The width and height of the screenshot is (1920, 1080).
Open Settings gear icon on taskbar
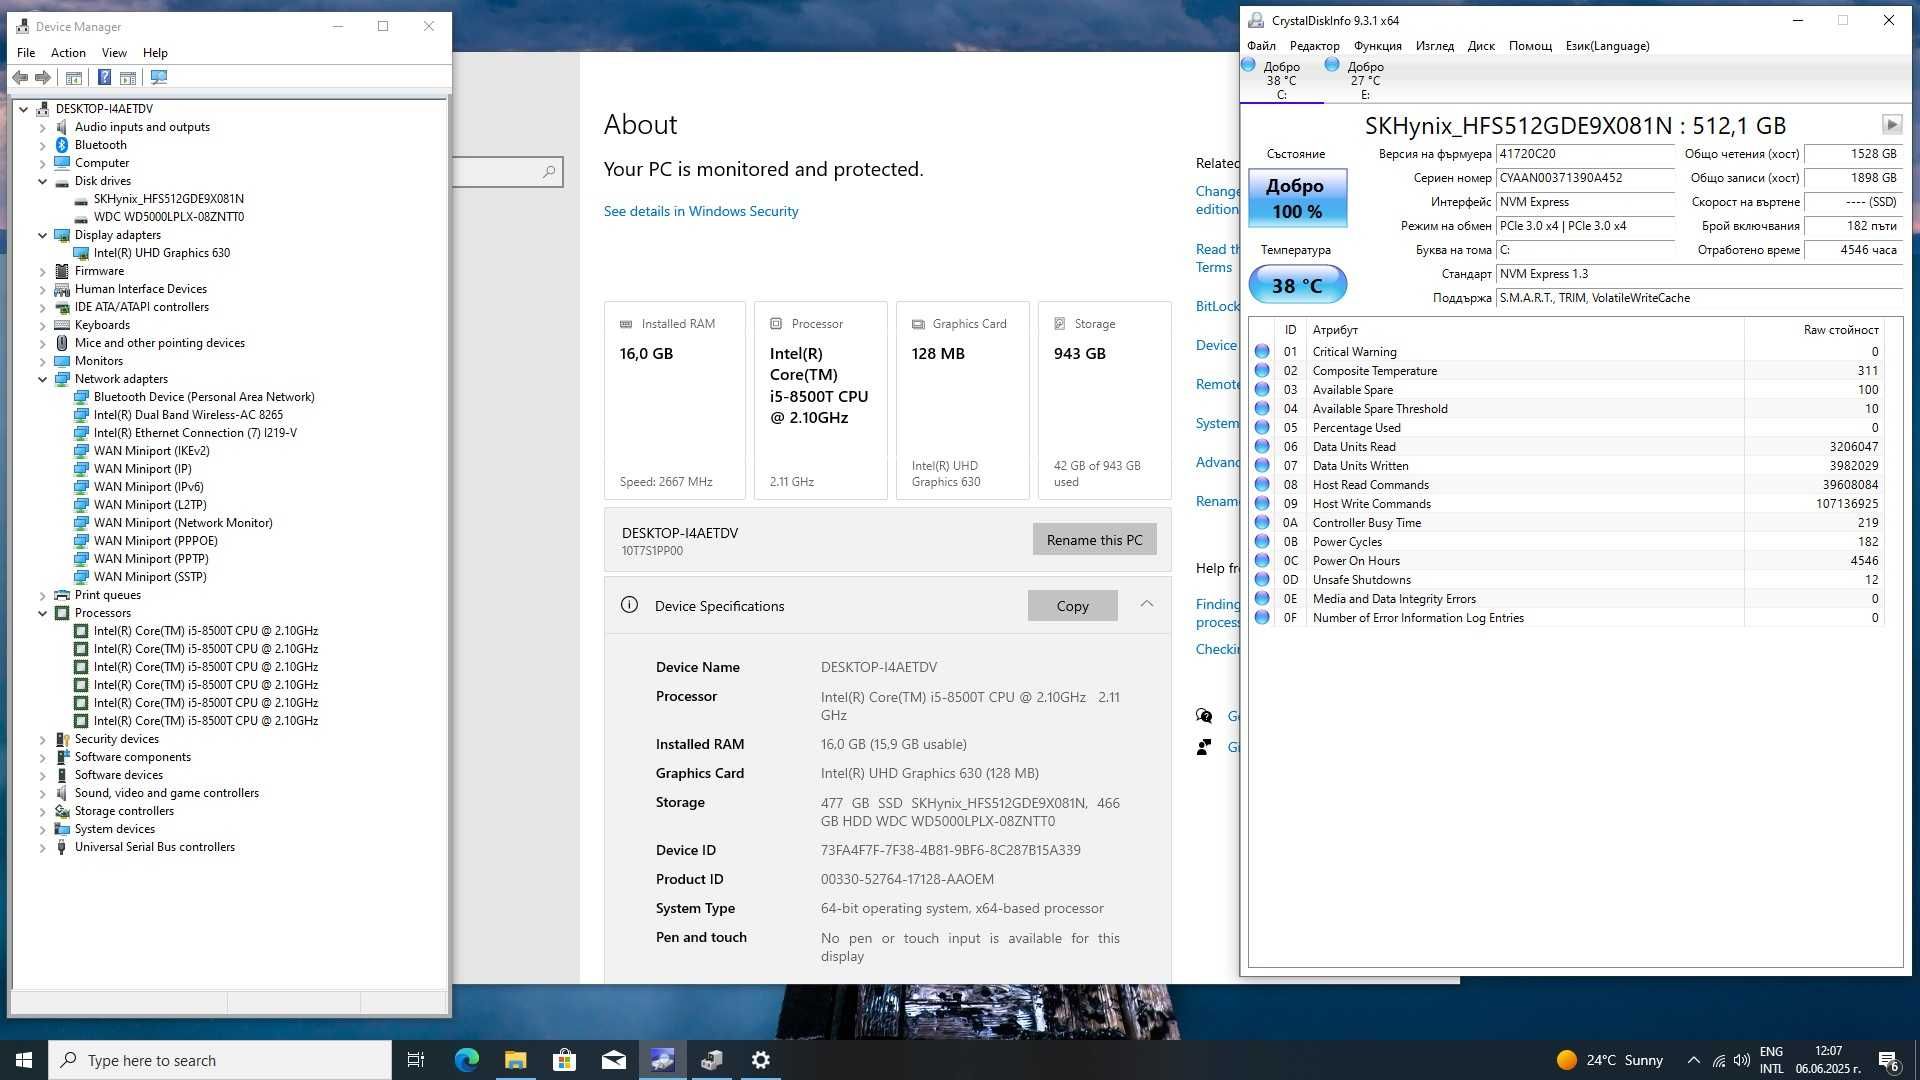coord(761,1060)
